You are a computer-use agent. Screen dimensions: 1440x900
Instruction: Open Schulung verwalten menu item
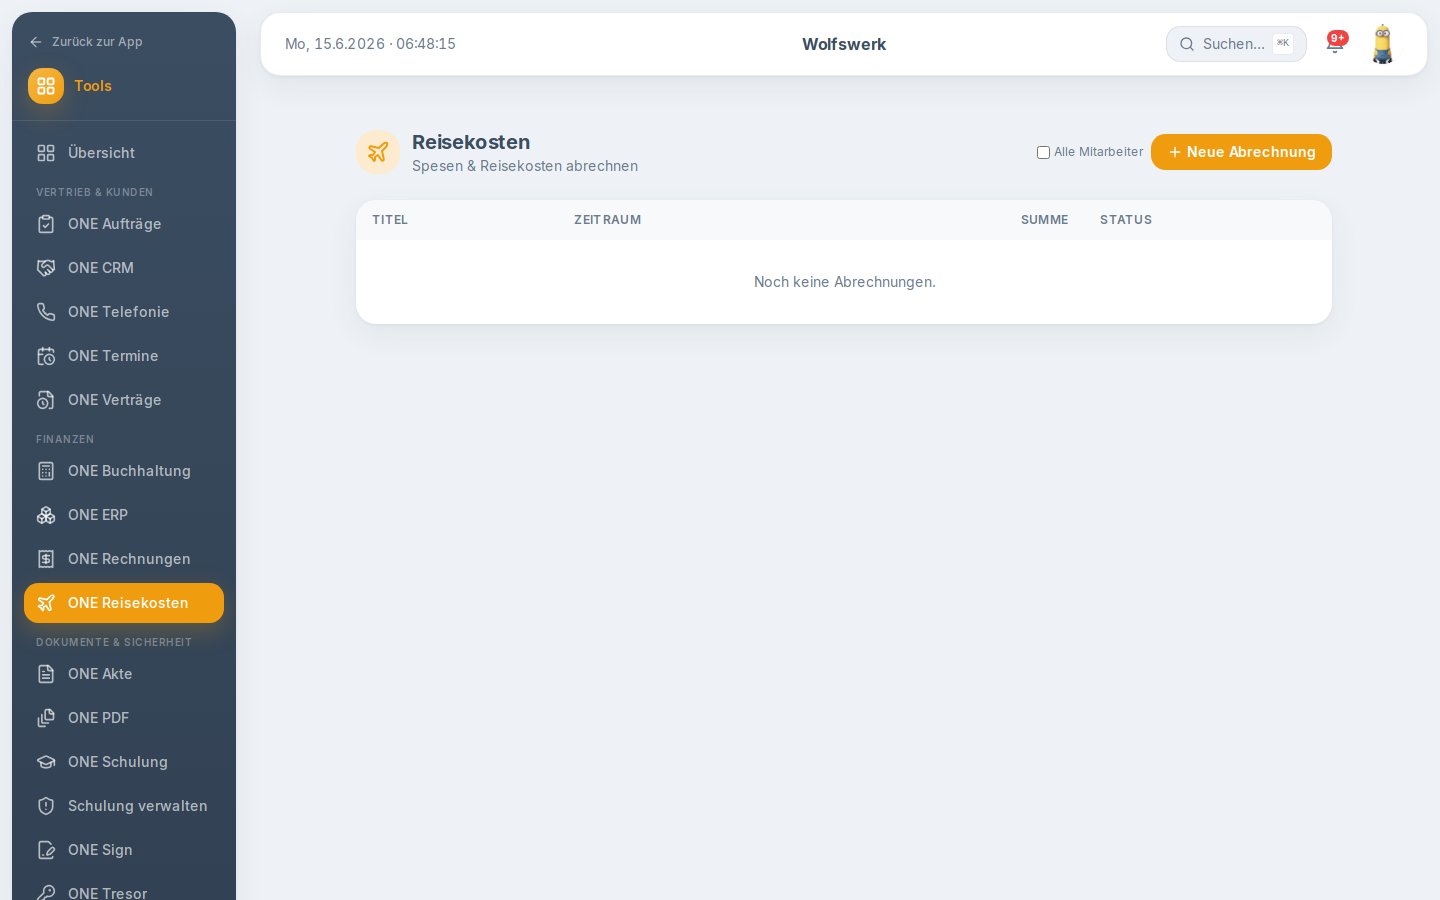click(124, 806)
